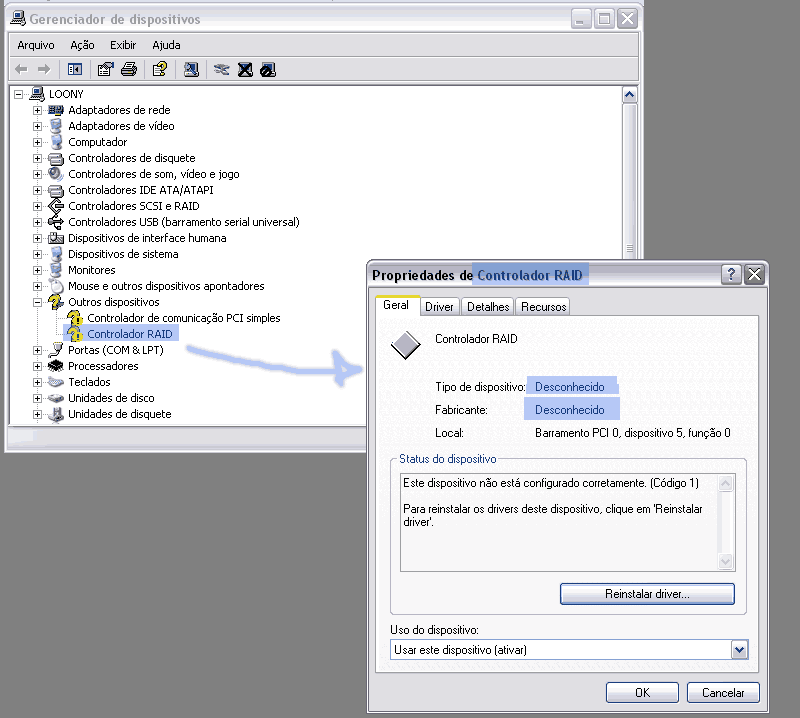Open the Arquivo menu

click(x=36, y=45)
